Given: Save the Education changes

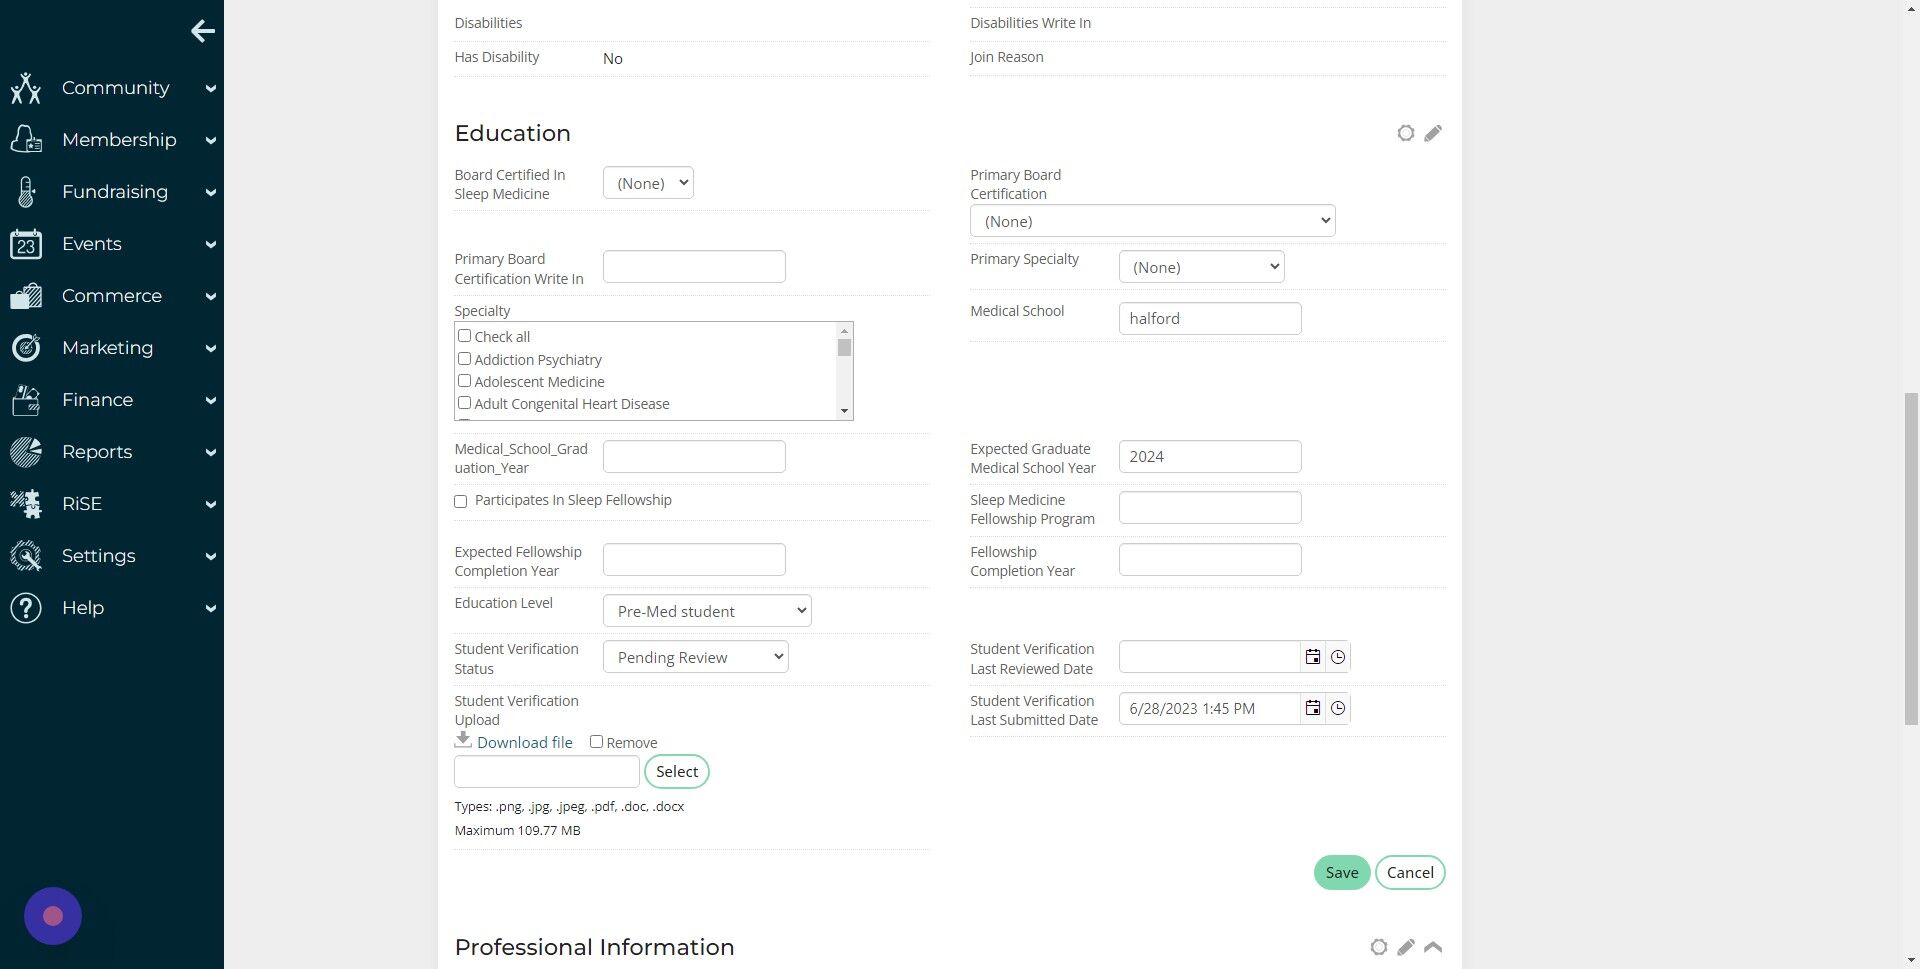Looking at the screenshot, I should pos(1341,873).
